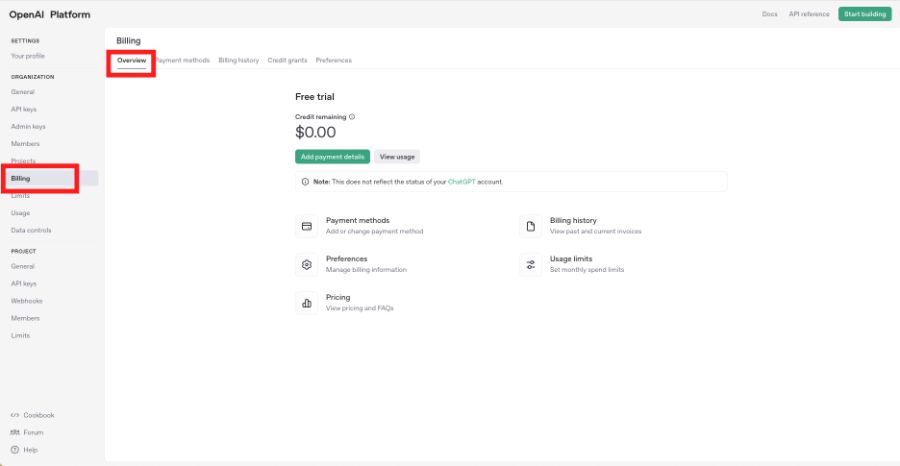Click the Free trial heading

click(315, 97)
